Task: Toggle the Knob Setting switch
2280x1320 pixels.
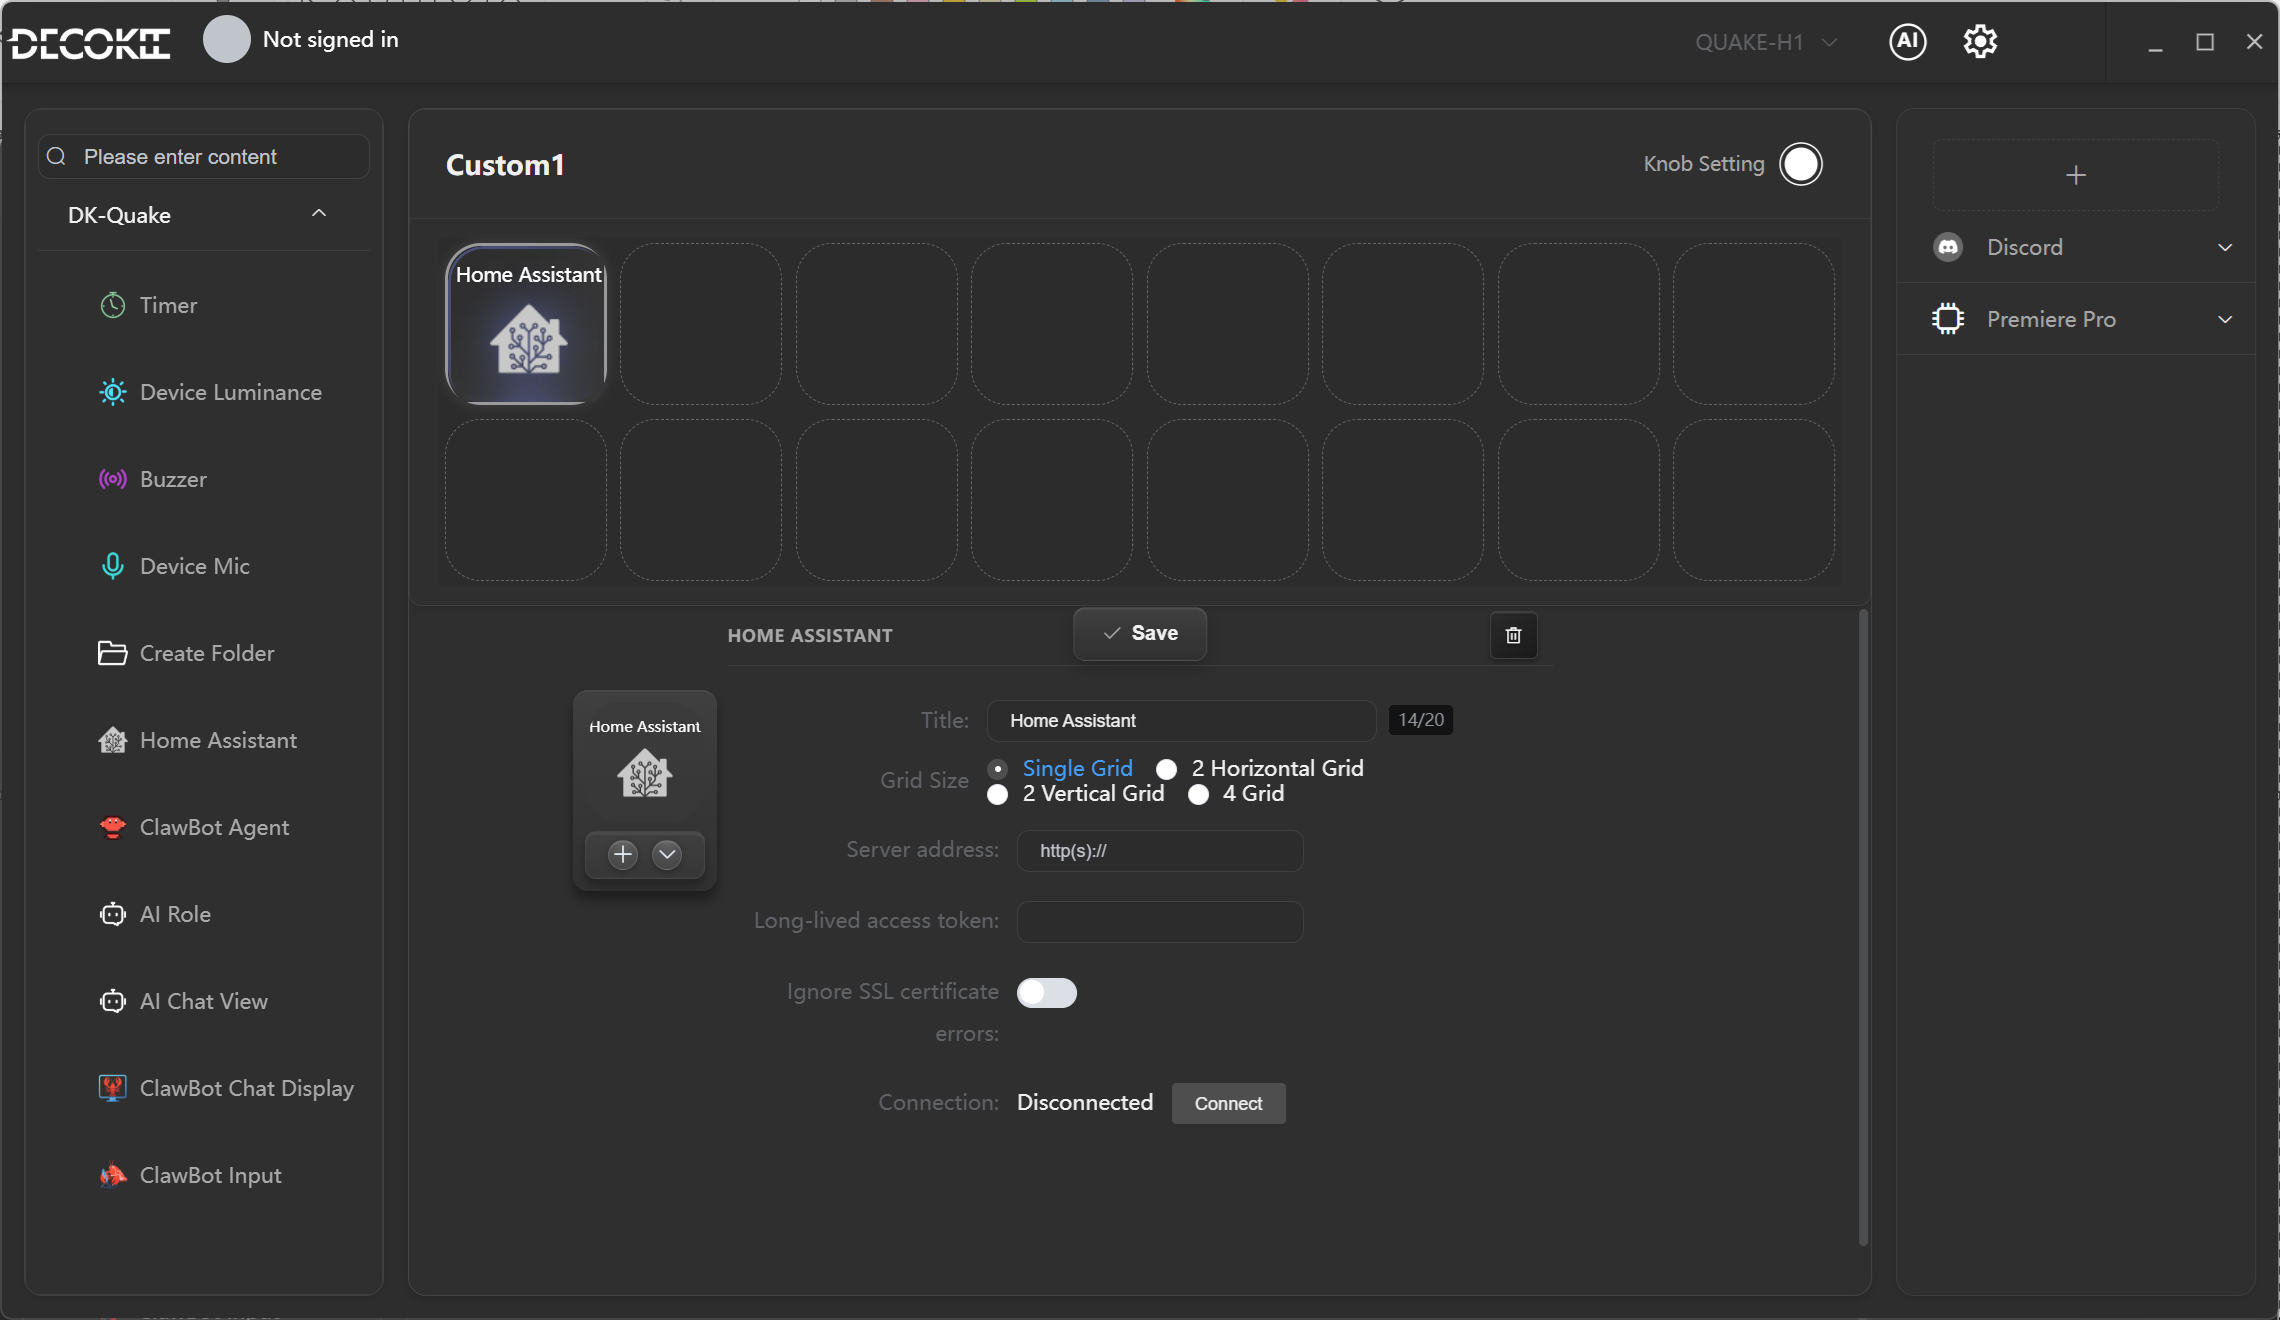Action: pos(1801,164)
